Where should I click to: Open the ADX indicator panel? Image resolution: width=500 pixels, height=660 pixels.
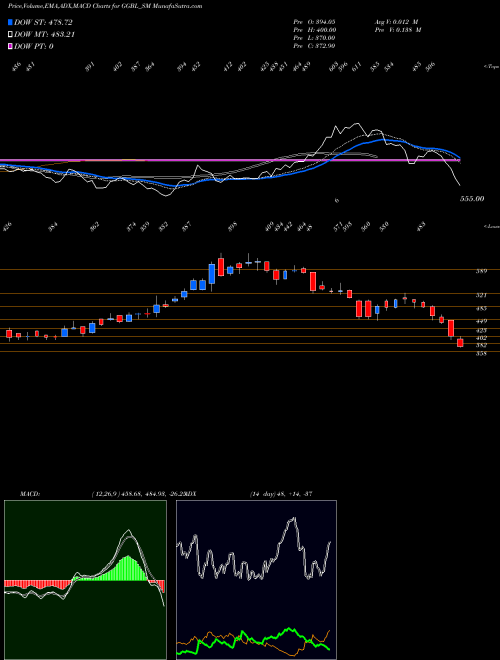point(256,580)
